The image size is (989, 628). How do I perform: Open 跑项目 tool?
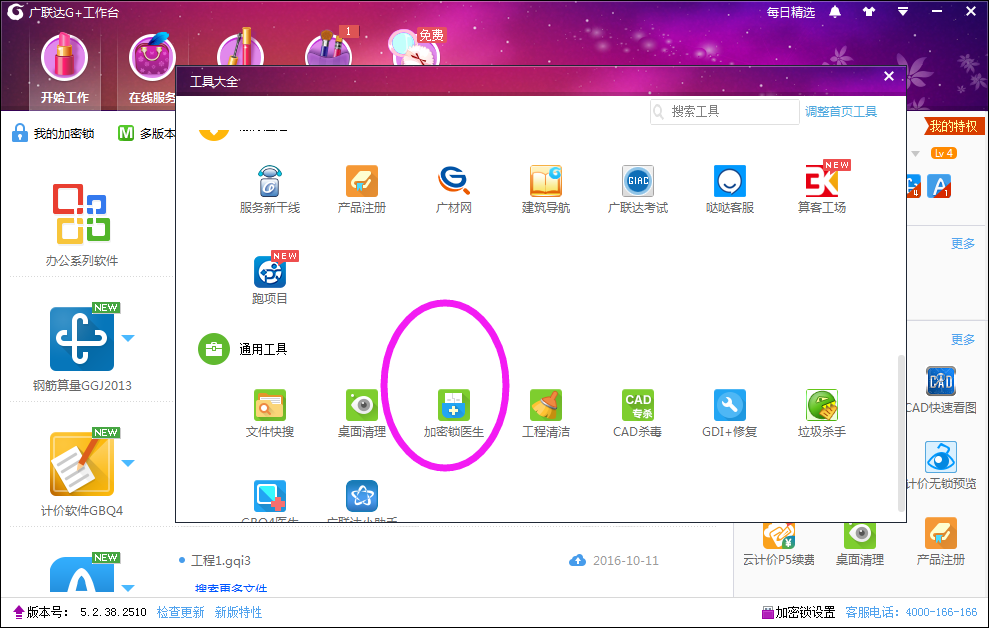click(270, 280)
